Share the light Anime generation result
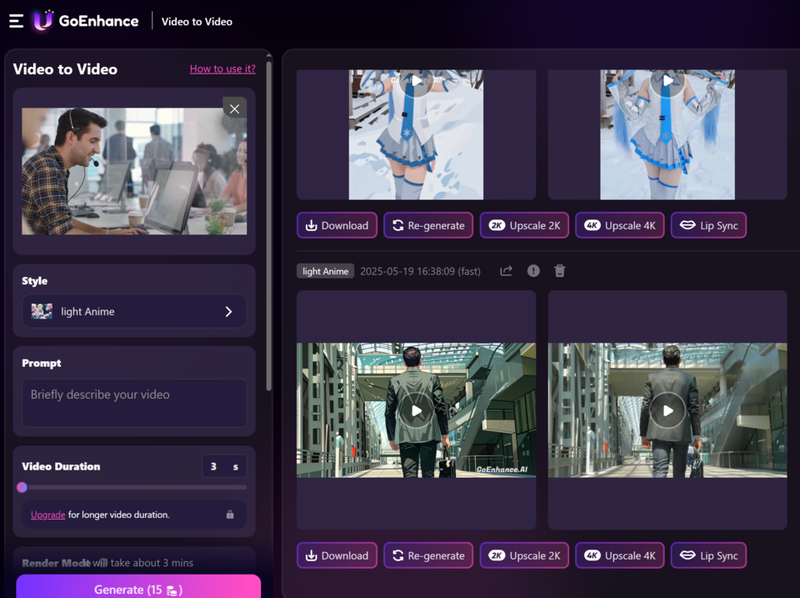This screenshot has width=800, height=598. [506, 271]
